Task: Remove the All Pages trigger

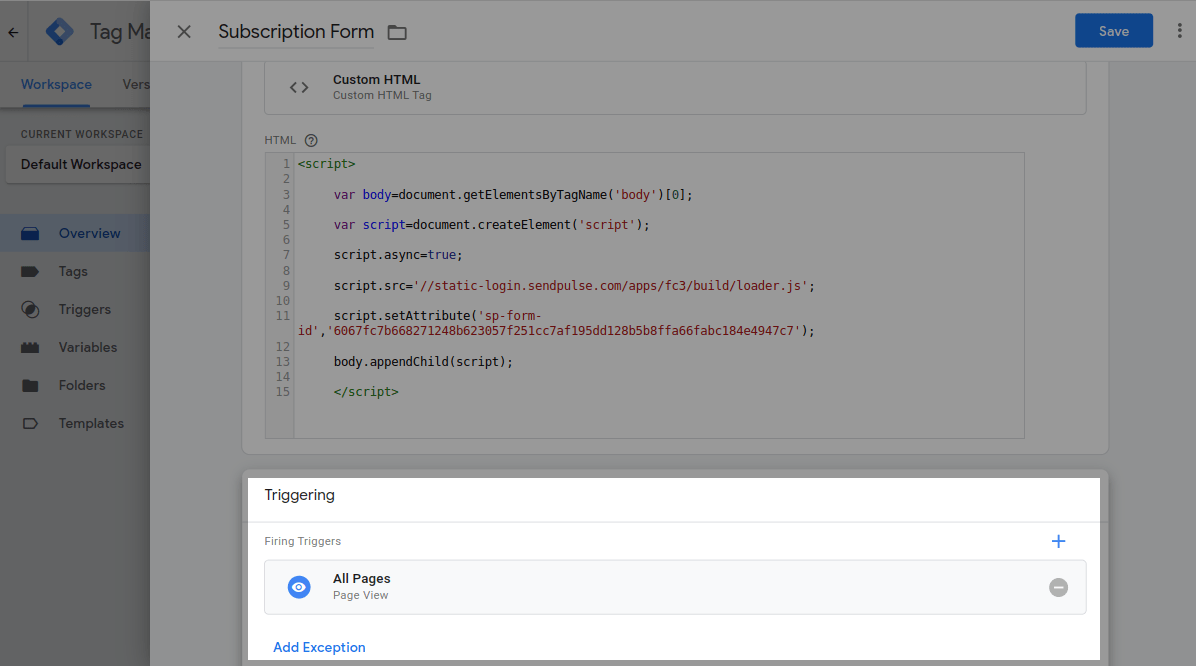Action: click(1058, 587)
